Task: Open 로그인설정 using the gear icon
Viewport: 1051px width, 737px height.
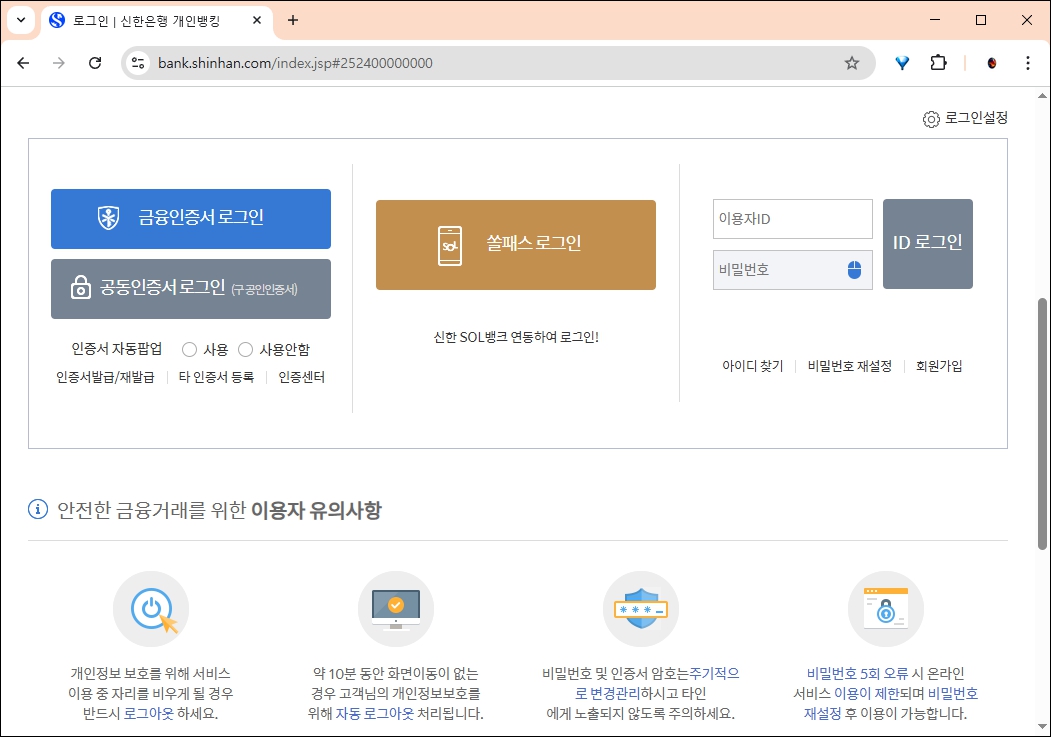Action: pos(931,118)
